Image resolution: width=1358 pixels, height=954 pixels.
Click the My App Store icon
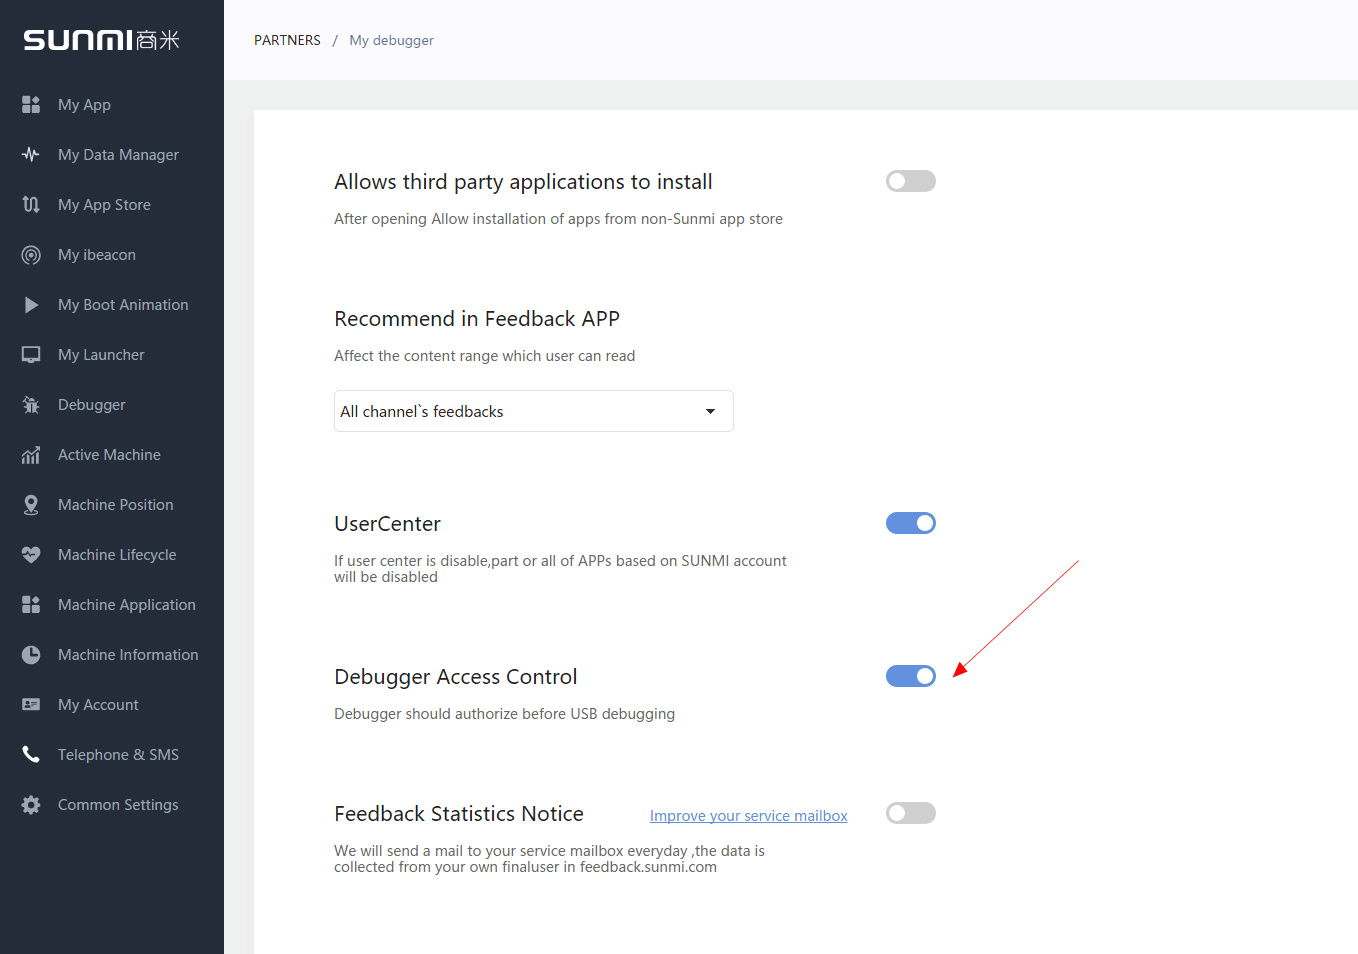[x=31, y=204]
